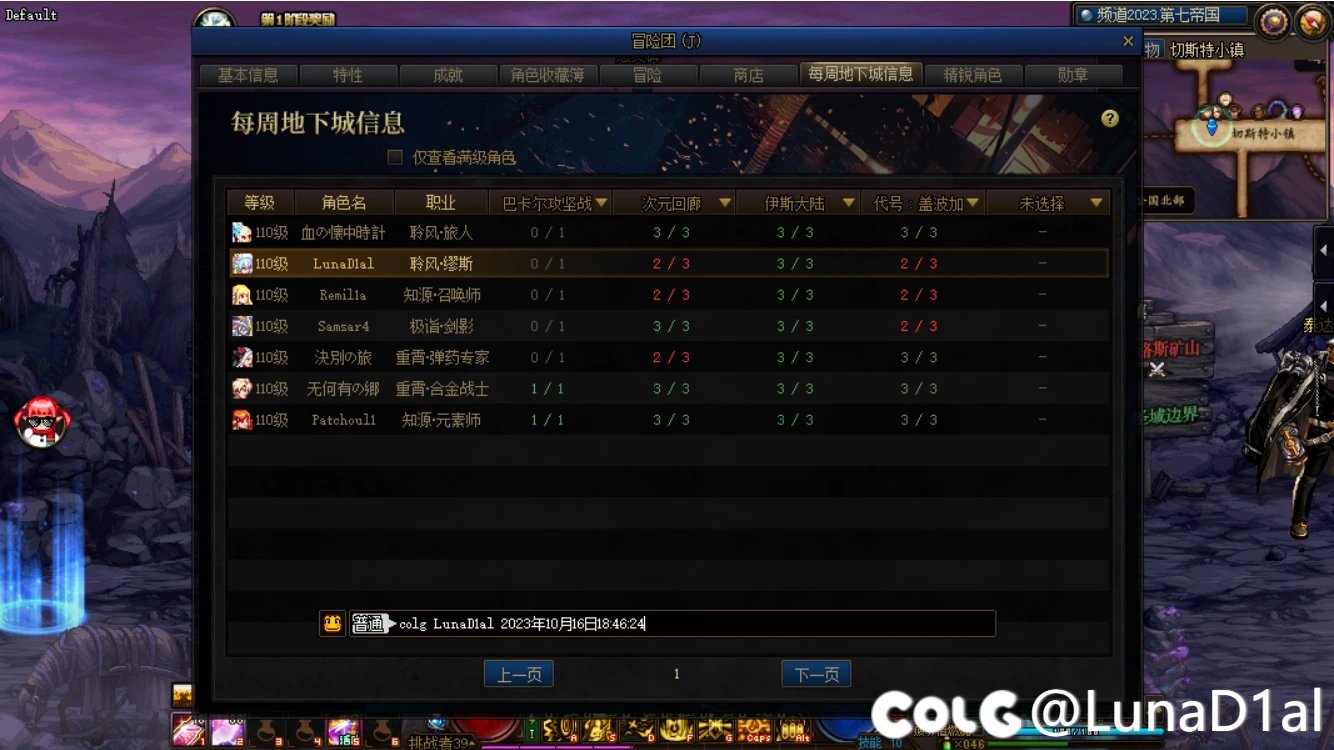Click the avatar icon of 无何有の郷 row
The height and width of the screenshot is (750, 1334).
[x=242, y=388]
